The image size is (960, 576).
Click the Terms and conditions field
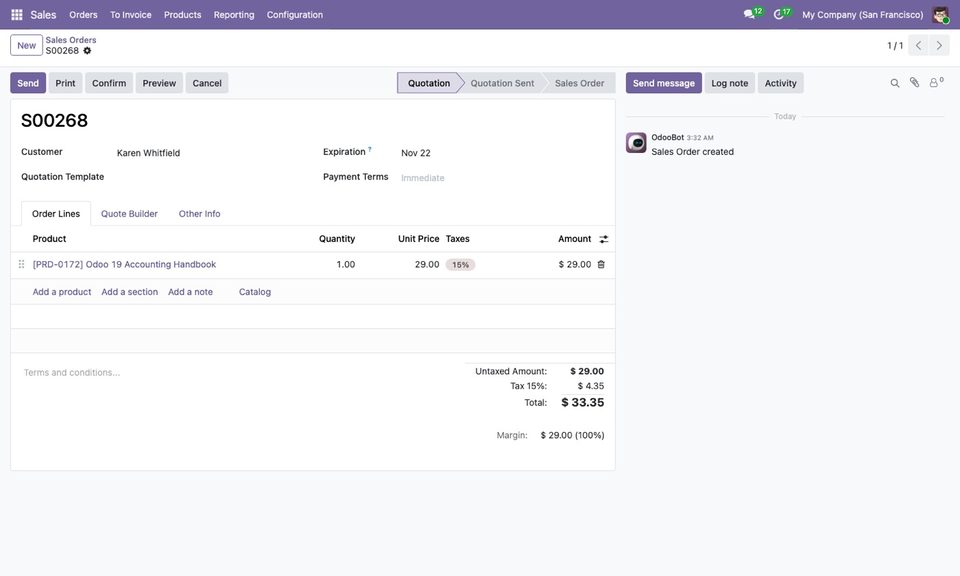coord(239,372)
